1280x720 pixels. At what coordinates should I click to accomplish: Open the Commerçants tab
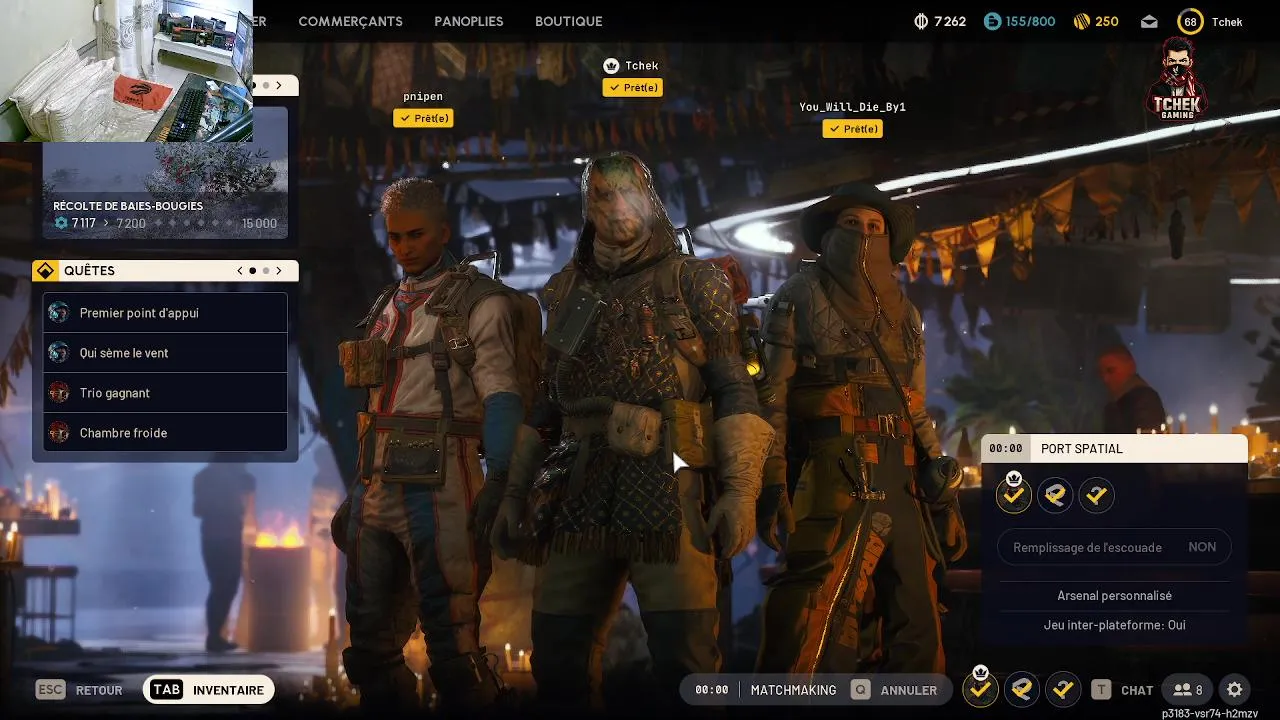350,21
